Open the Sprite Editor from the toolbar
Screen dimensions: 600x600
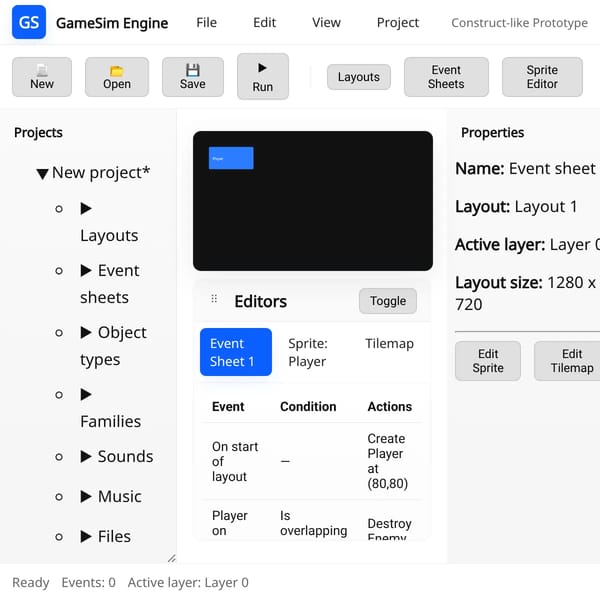542,77
